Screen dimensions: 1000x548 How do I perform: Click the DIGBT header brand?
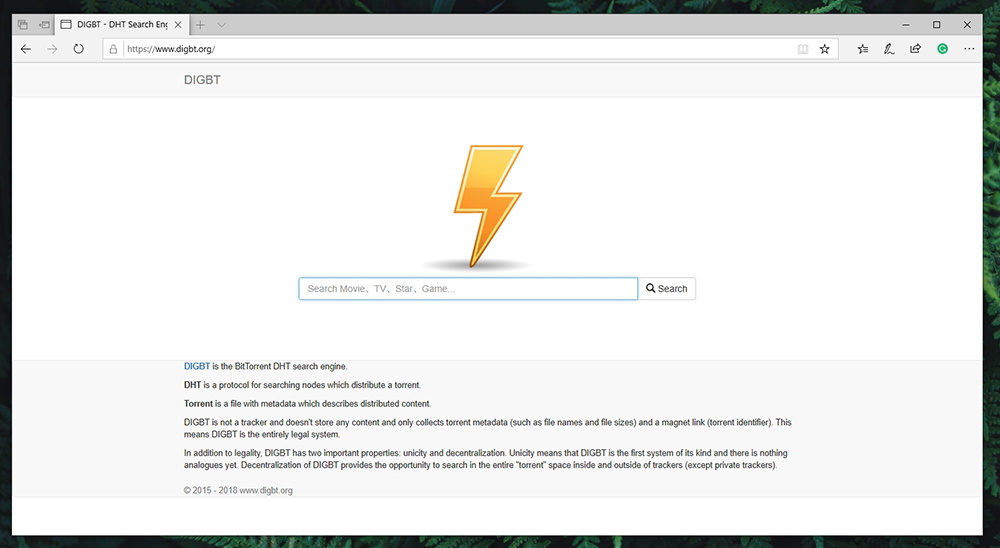click(x=202, y=80)
